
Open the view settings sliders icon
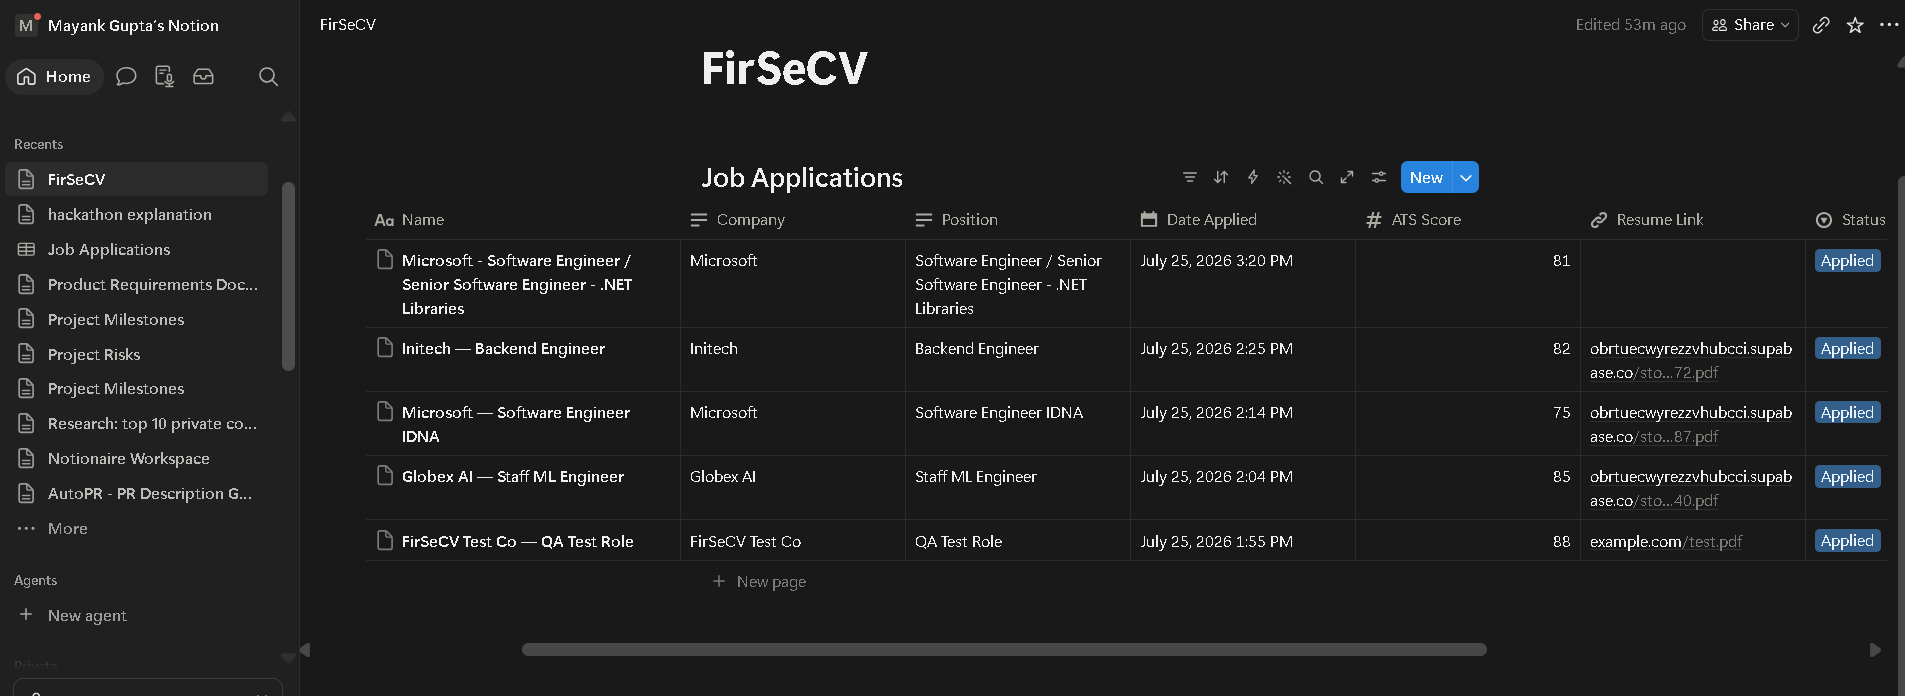[x=1379, y=177]
